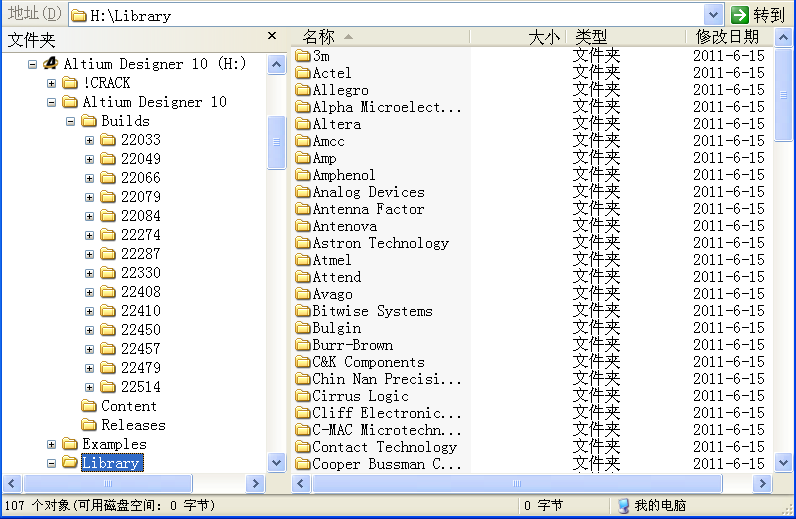
Task: Select the Alpha Microelect... folder name
Action: coord(387,107)
